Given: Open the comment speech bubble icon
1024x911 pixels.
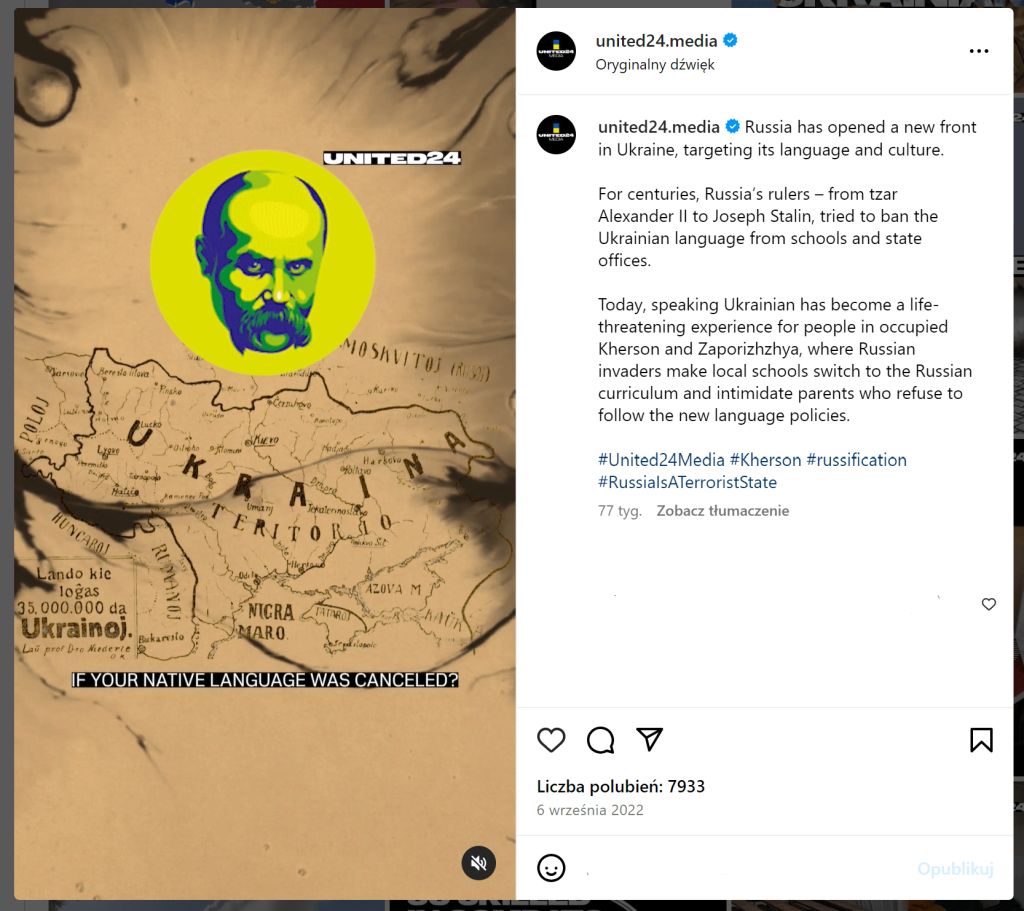Looking at the screenshot, I should tap(600, 740).
